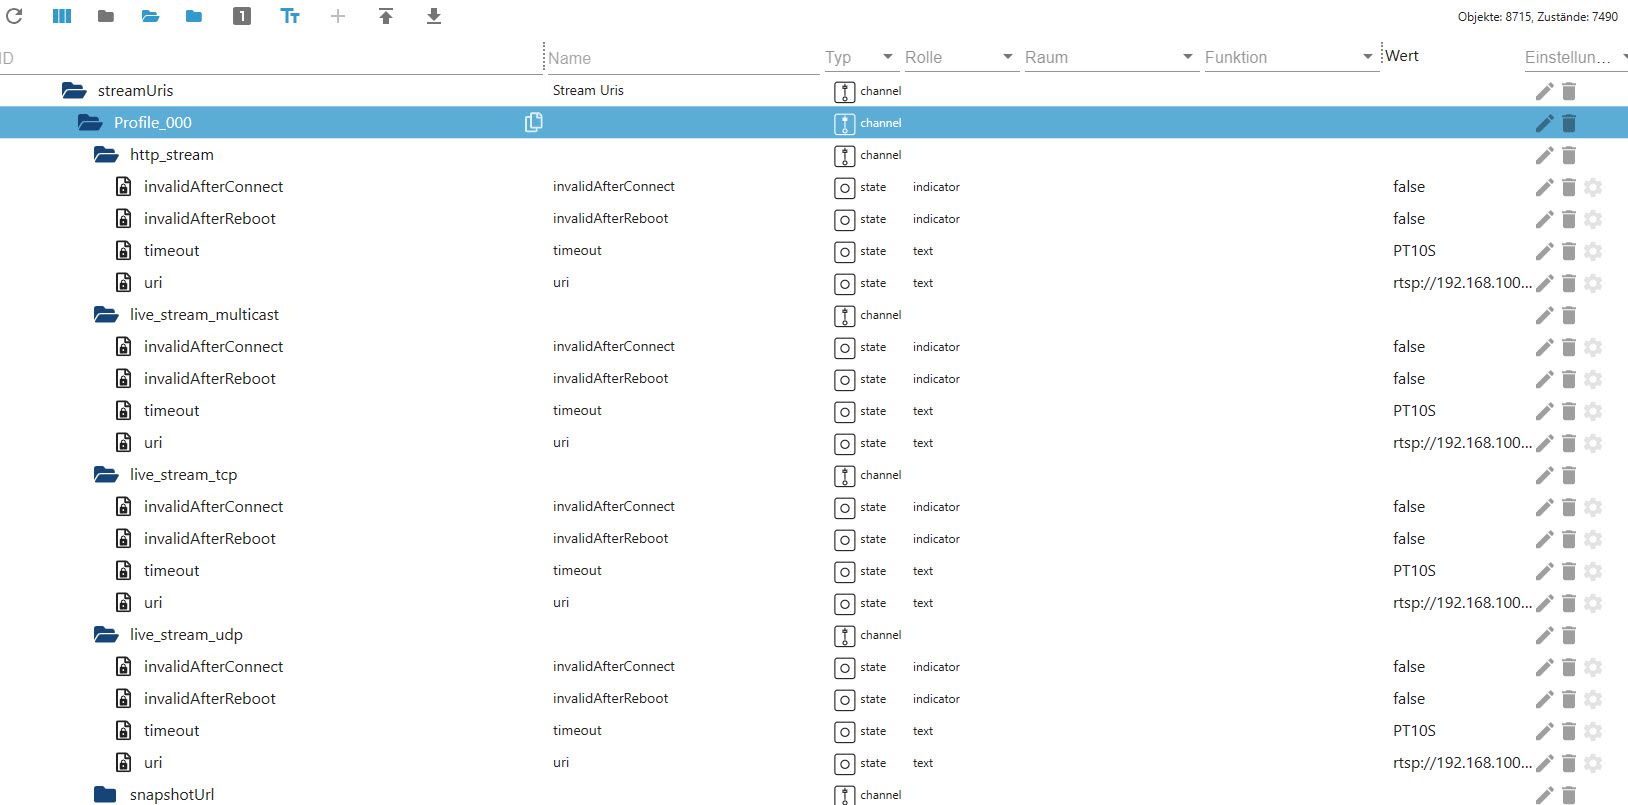Click the Wert column header
1628x805 pixels.
[x=1402, y=56]
